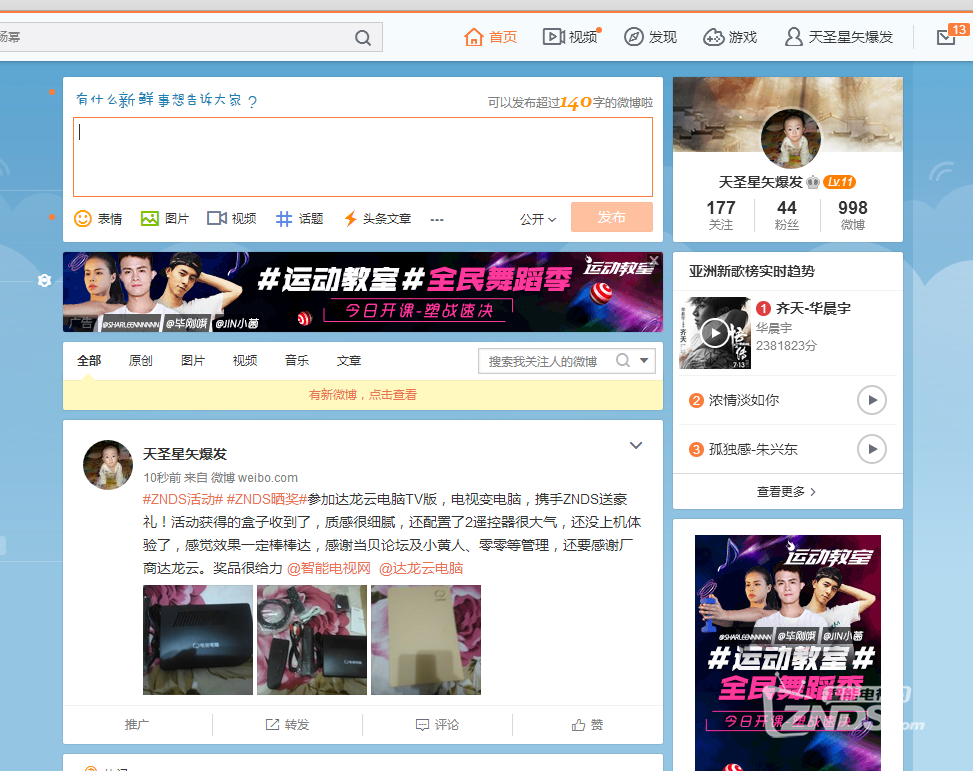Viewport: 973px width, 771px height.
Task: Select the 全部 feed tab
Action: (89, 361)
